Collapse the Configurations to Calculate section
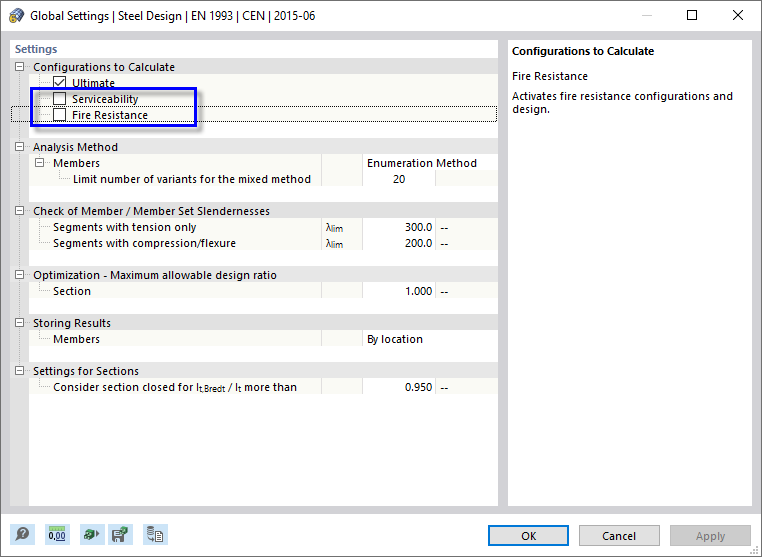The image size is (762, 557). click(19, 67)
